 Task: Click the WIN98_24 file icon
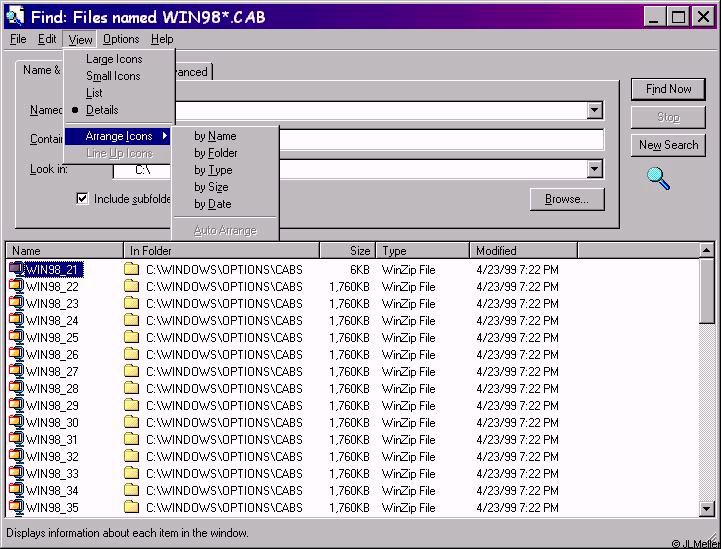click(17, 320)
